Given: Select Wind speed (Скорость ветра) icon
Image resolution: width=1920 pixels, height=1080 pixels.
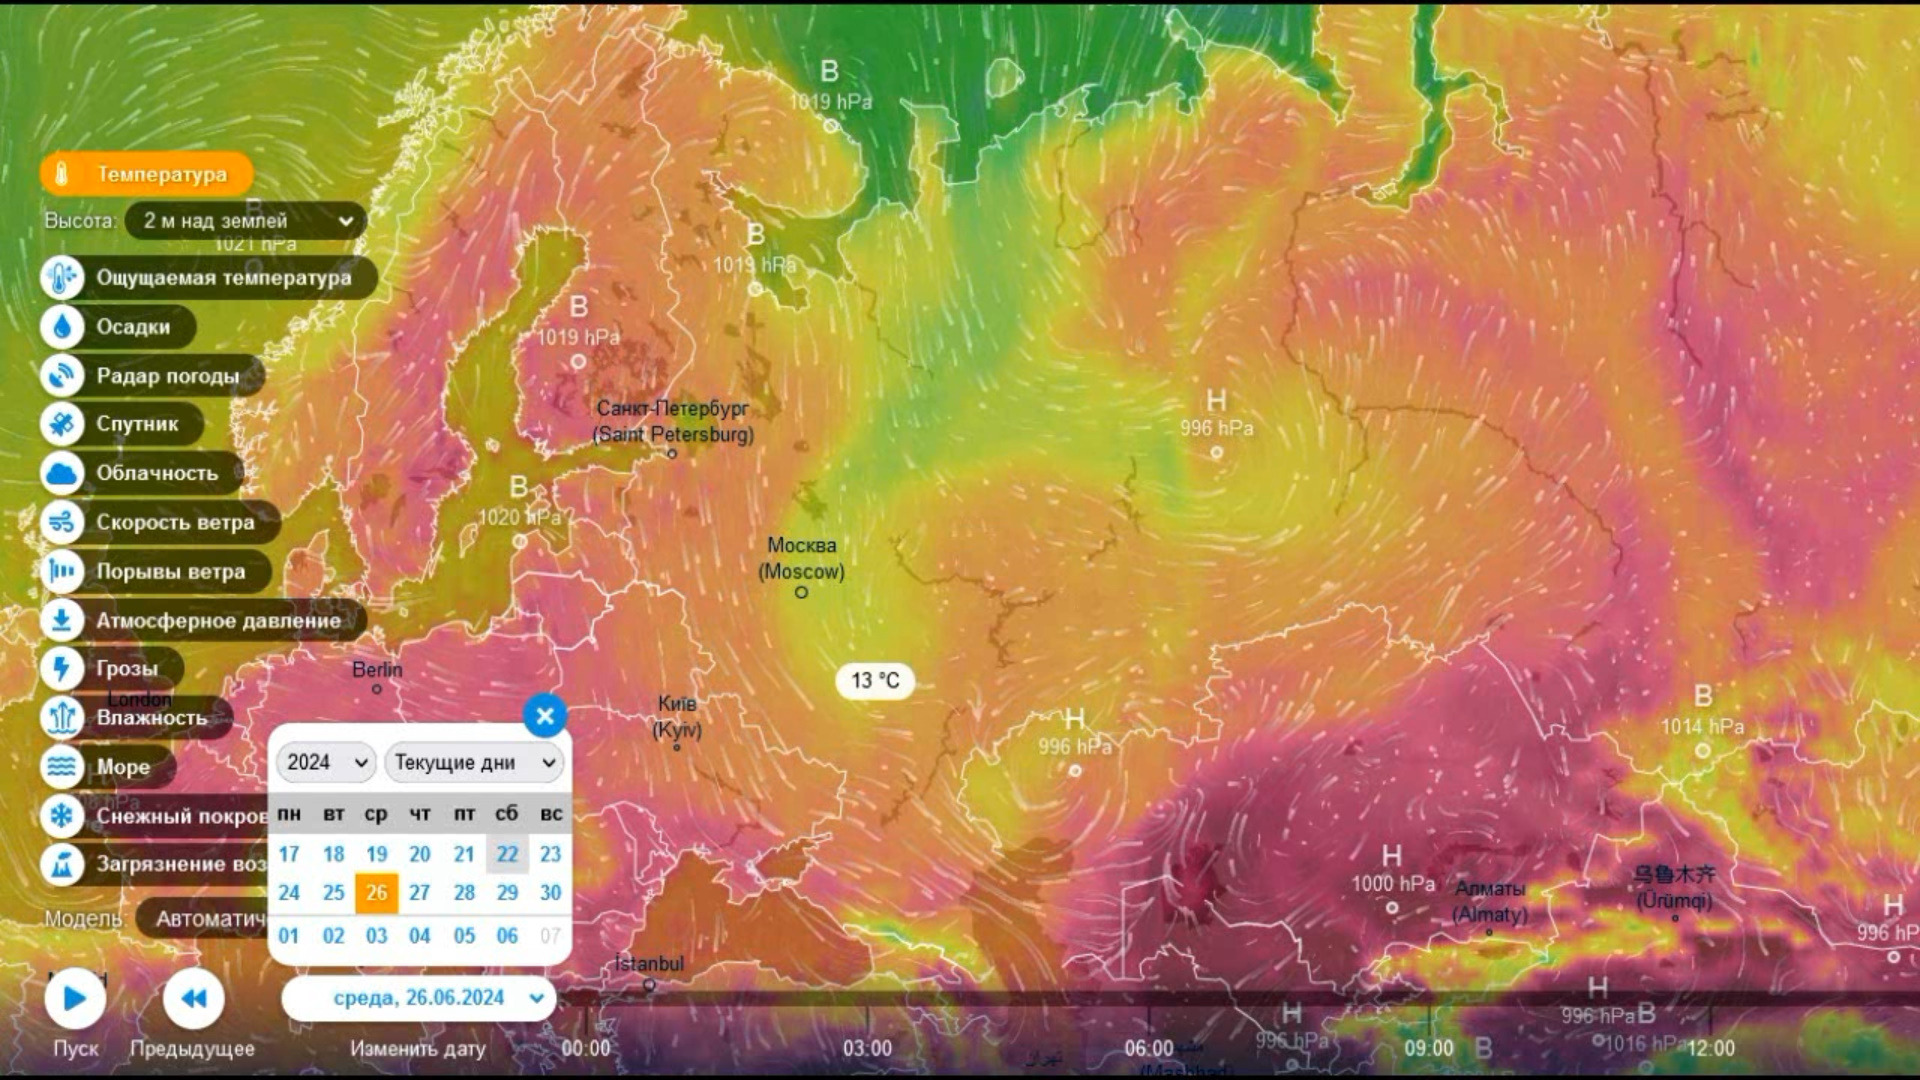Looking at the screenshot, I should click(62, 522).
